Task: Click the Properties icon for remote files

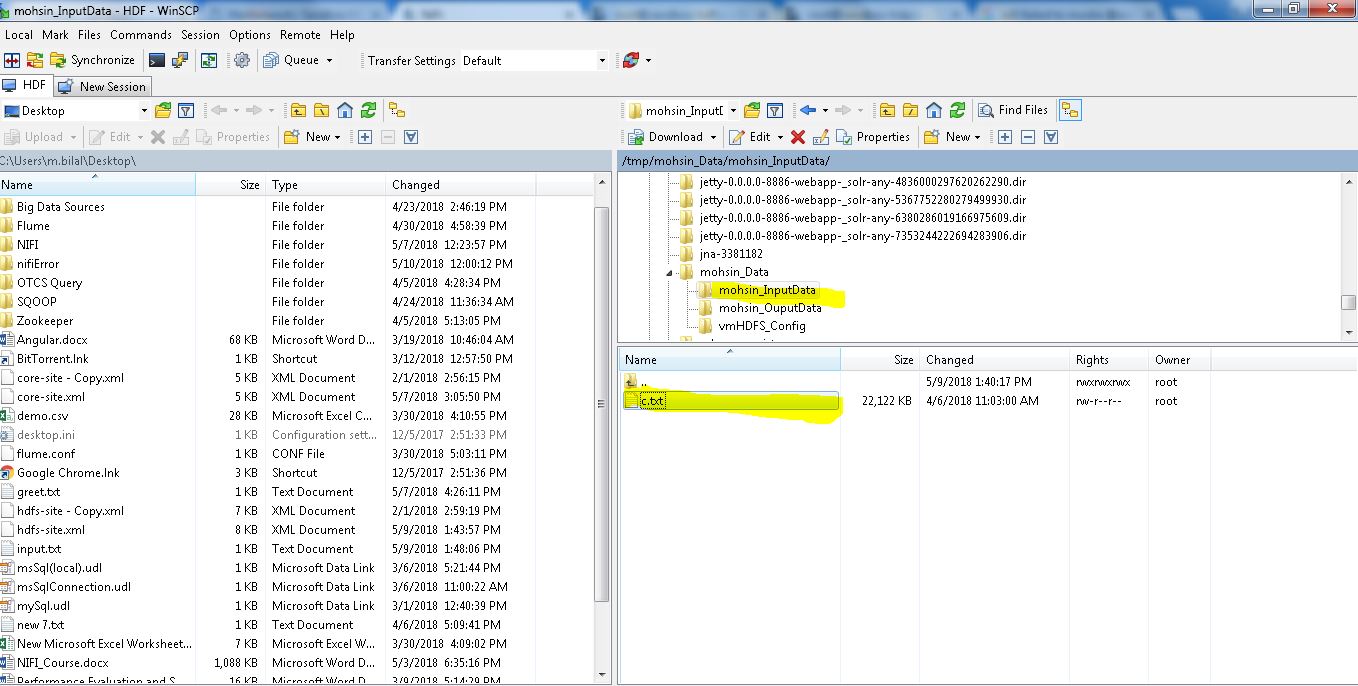Action: click(843, 137)
